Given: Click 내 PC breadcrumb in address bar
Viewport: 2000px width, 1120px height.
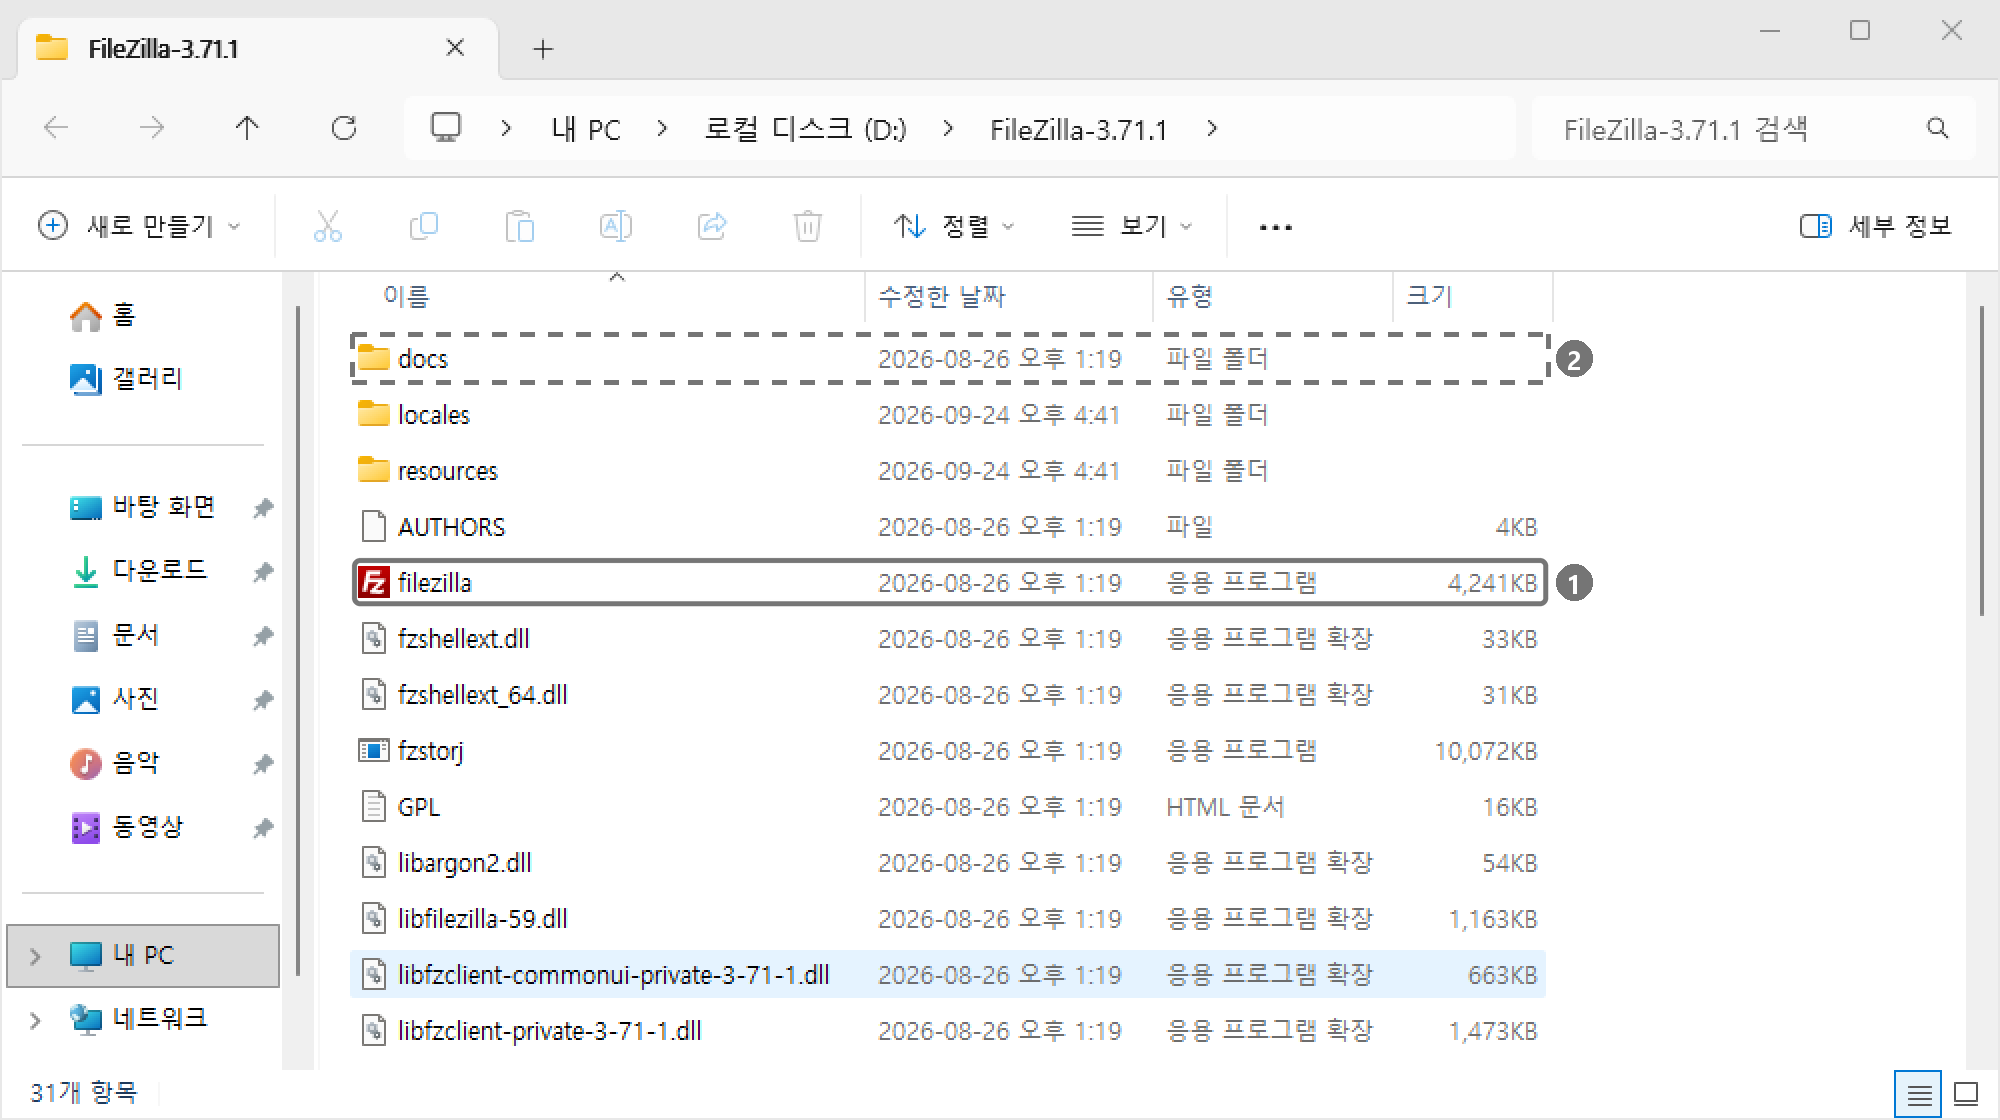Looking at the screenshot, I should [586, 130].
